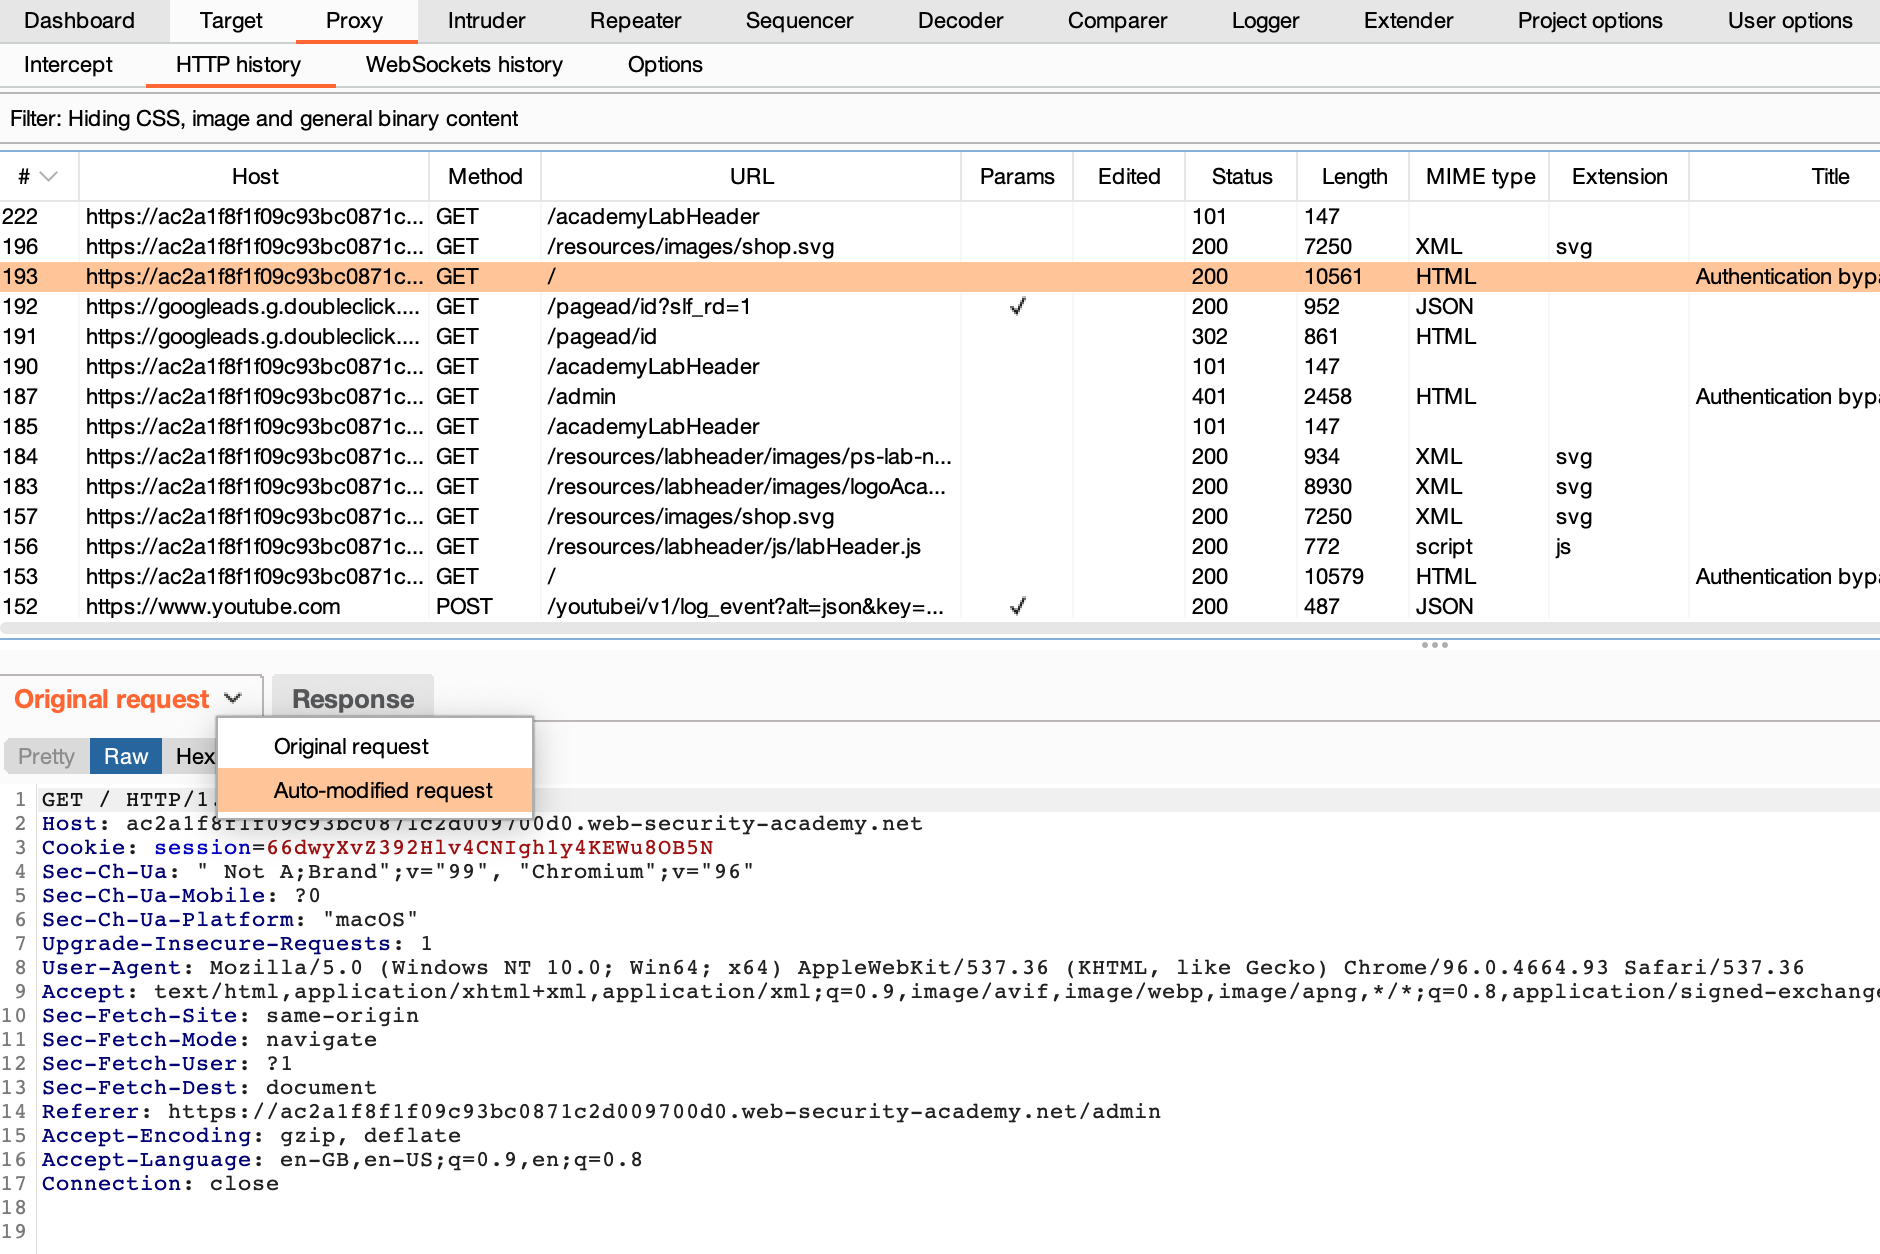This screenshot has width=1880, height=1254.
Task: Switch to Pretty formatting view
Action: click(x=45, y=756)
